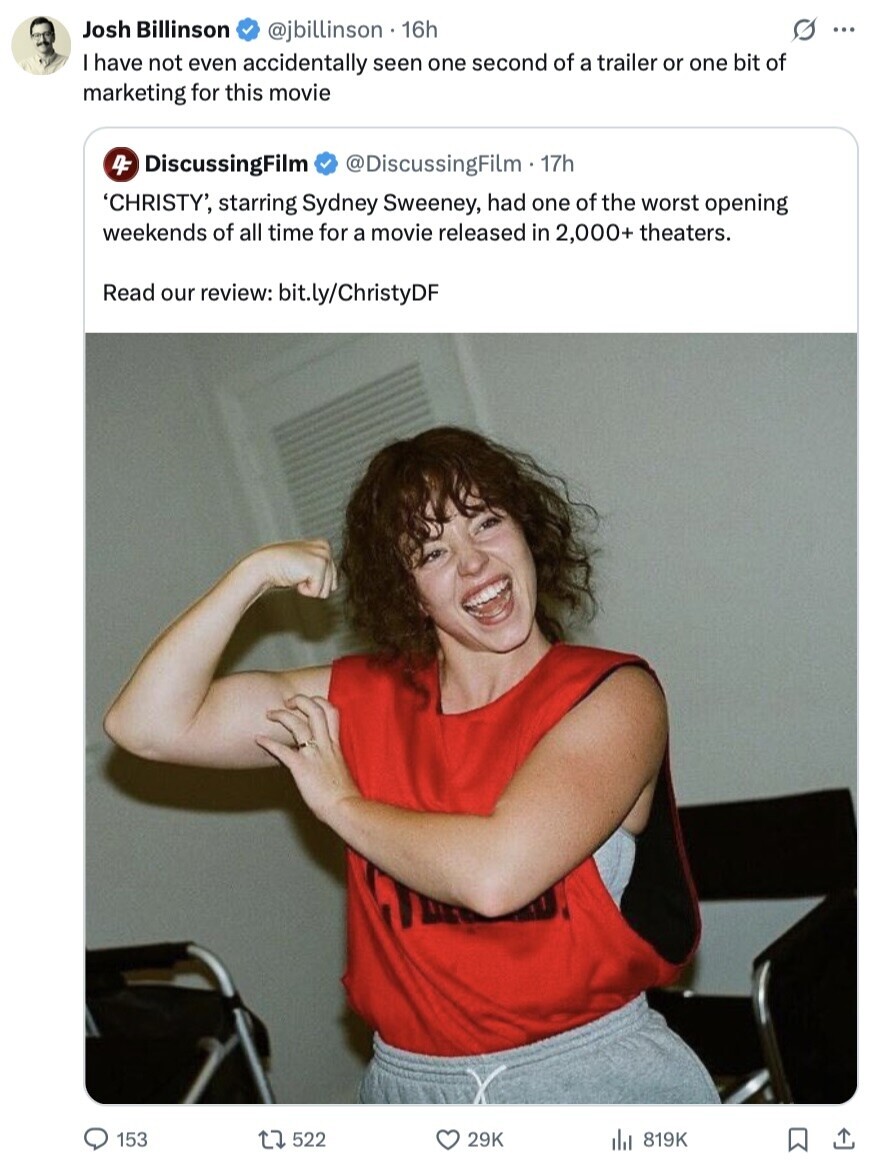Image resolution: width=878 pixels, height=1168 pixels.
Task: Click Josh Billinson's blue verified badge
Action: pyautogui.click(x=247, y=30)
